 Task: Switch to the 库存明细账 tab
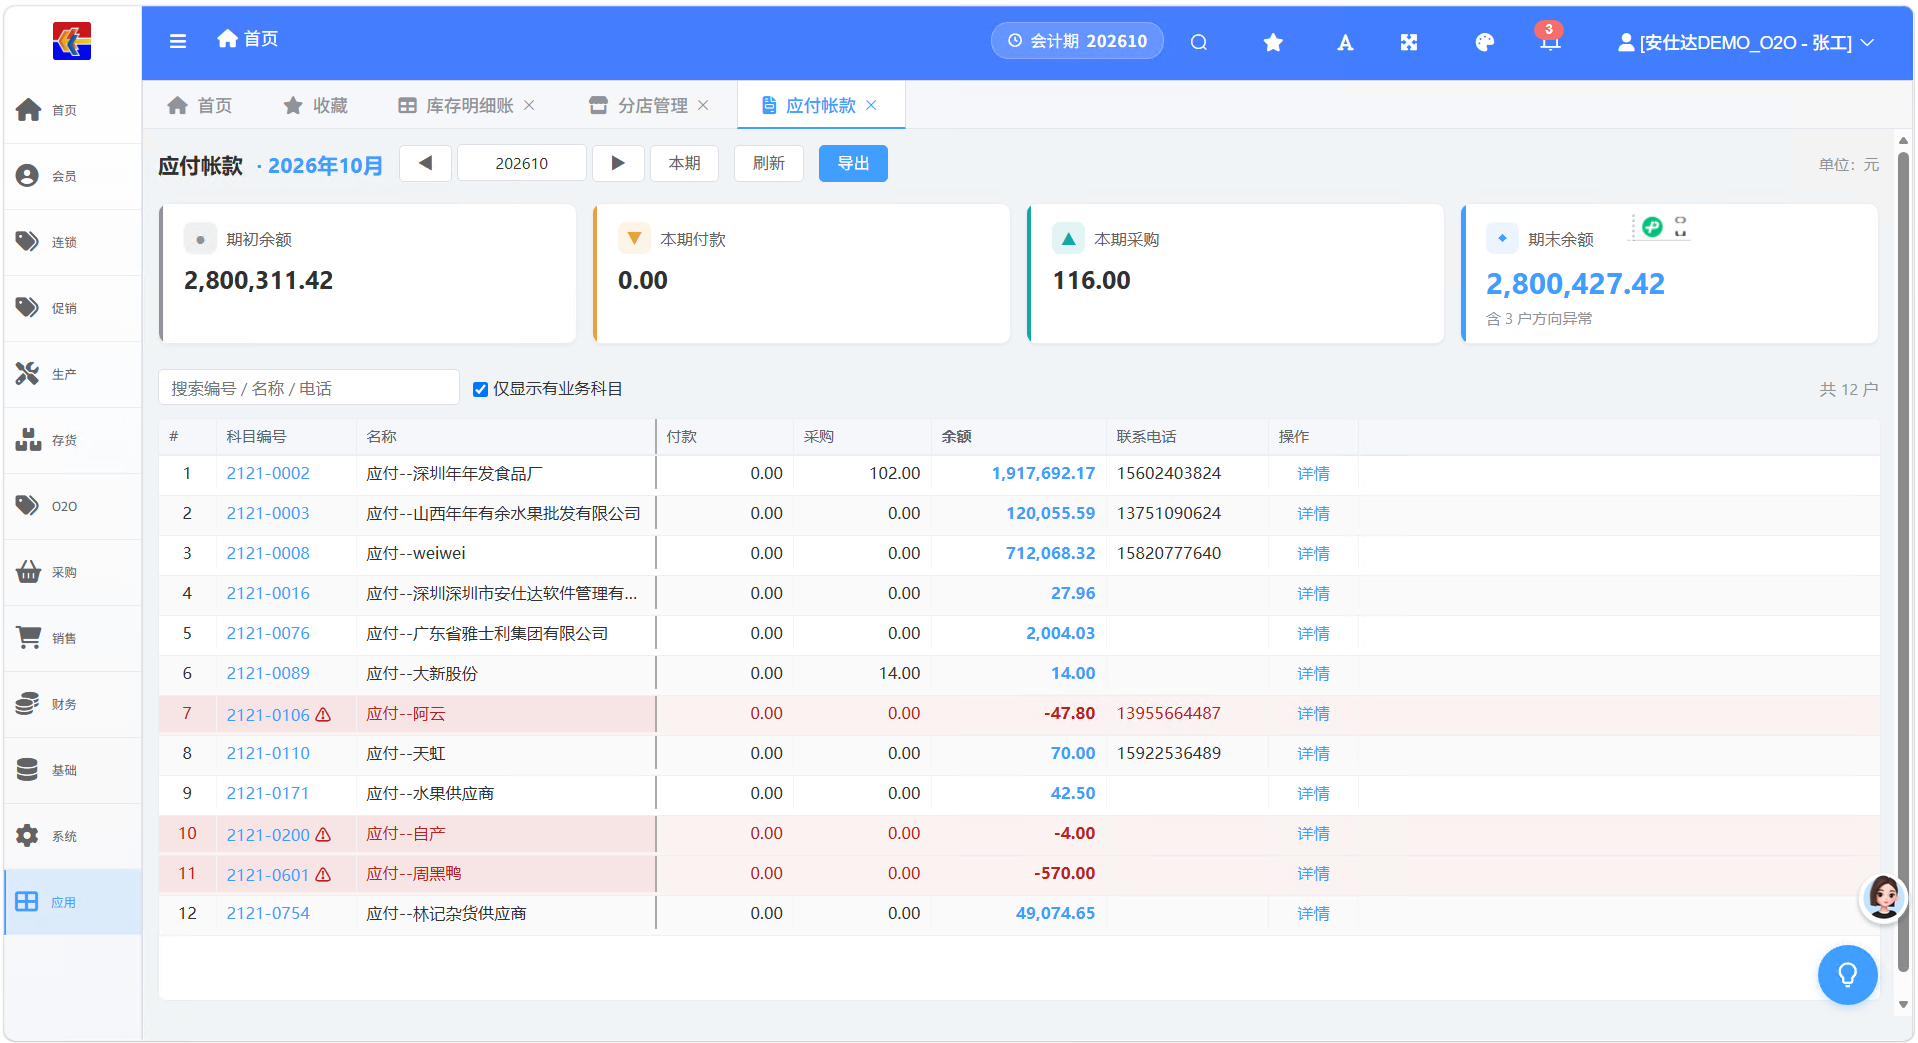click(x=469, y=105)
